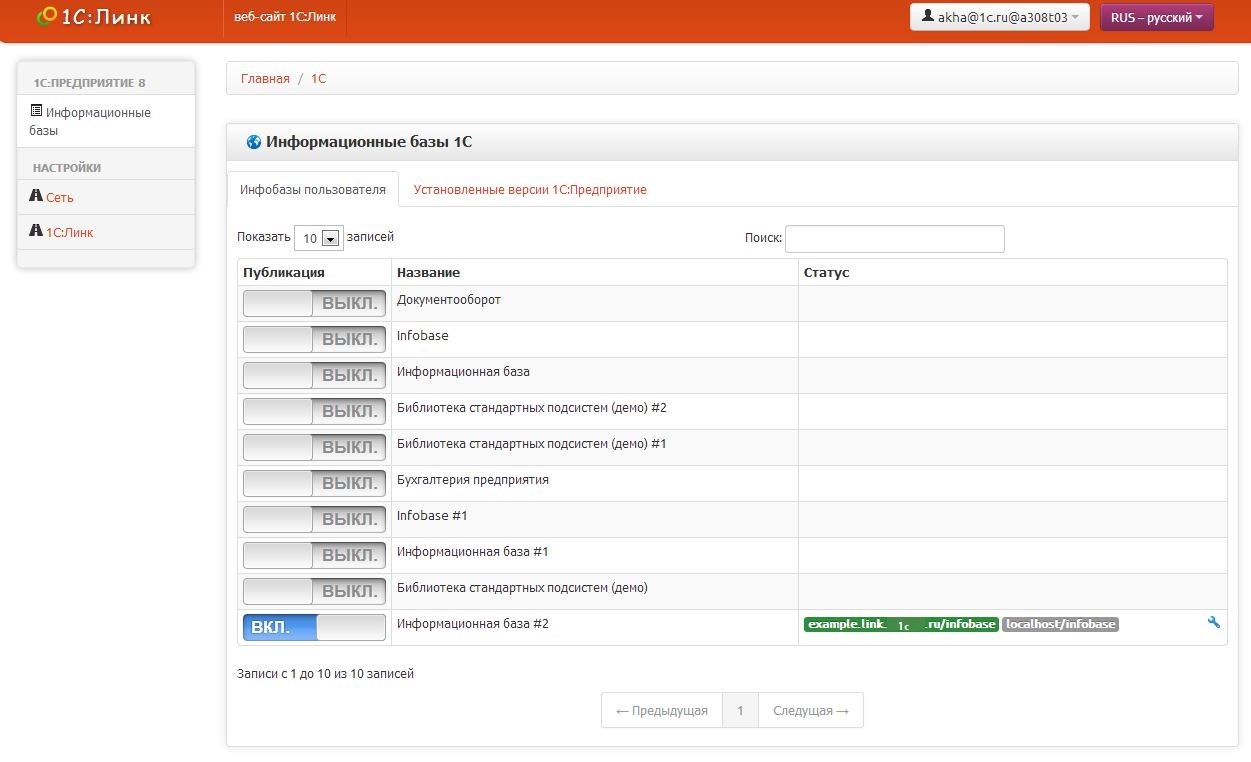
Task: Click the Информационные базы 1С panel title
Action: tap(369, 142)
